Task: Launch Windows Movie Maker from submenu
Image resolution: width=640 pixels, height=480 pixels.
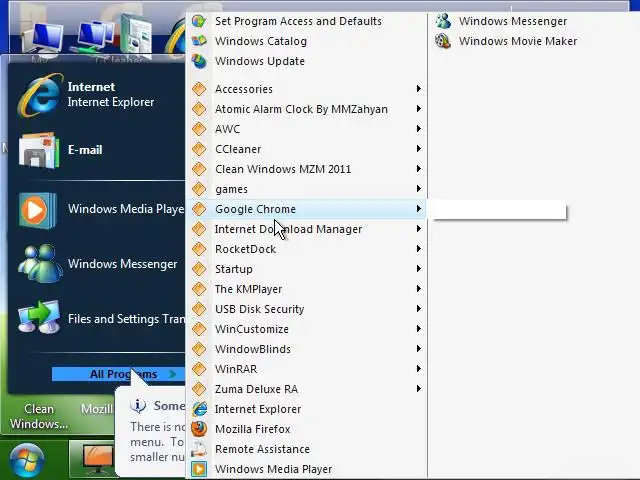Action: pyautogui.click(x=518, y=41)
